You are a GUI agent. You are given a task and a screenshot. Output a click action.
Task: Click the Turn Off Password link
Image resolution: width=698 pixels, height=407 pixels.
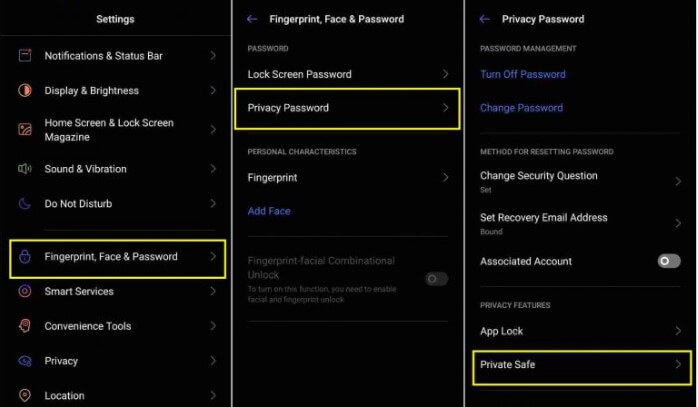click(x=523, y=74)
